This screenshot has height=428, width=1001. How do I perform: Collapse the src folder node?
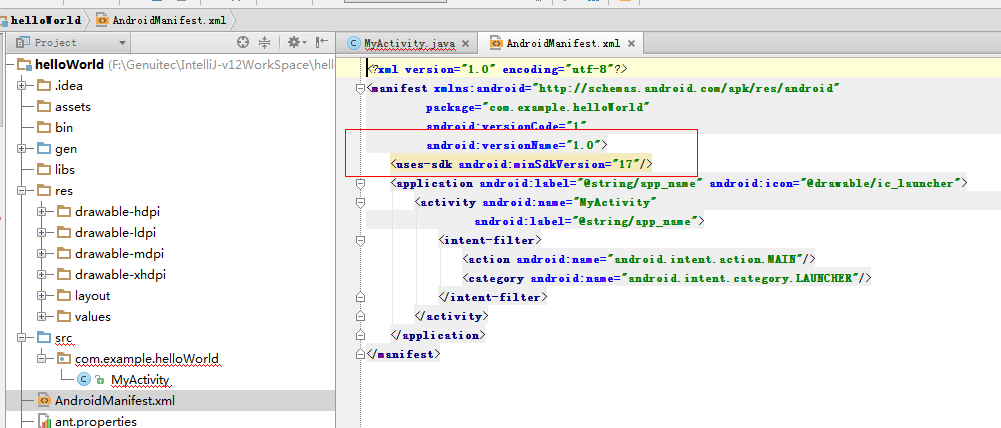(22, 337)
